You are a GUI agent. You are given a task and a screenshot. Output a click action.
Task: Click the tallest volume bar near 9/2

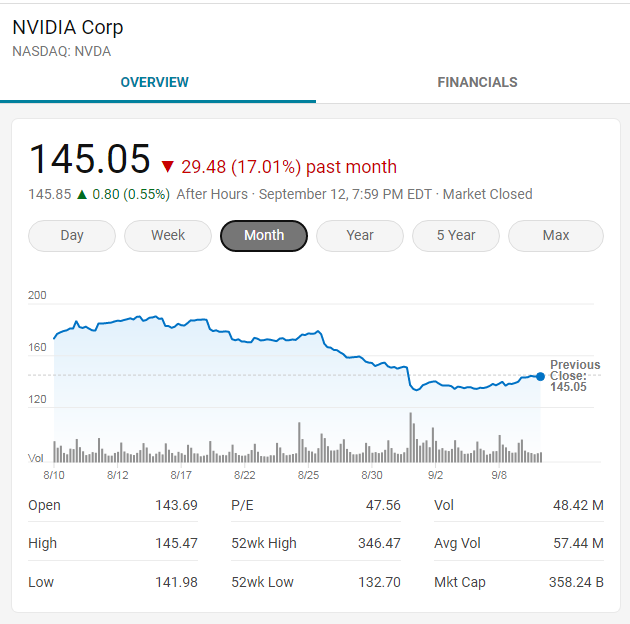tap(411, 437)
